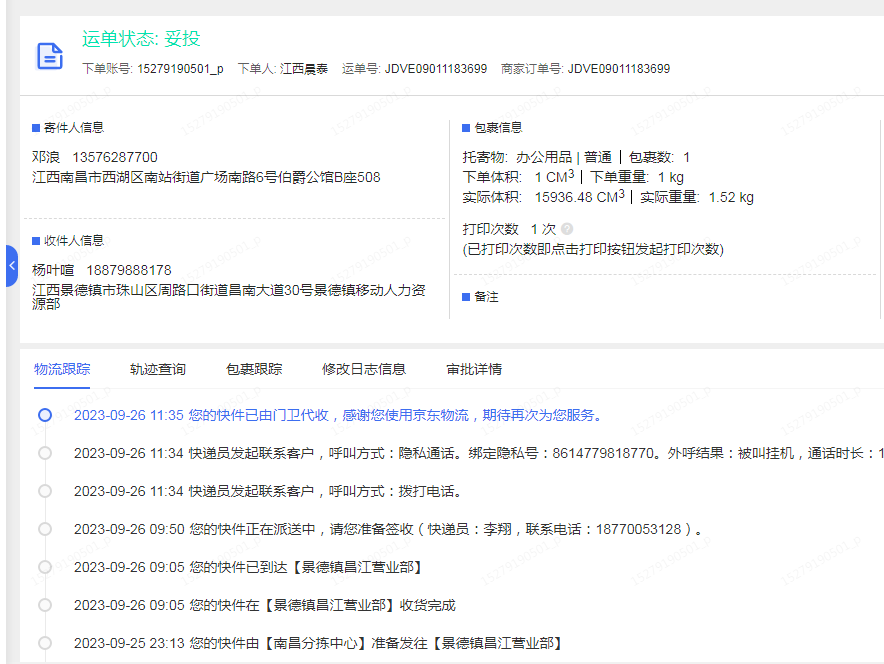Screen dimensions: 884x664
Task: Expand the left sidebar chevron handle
Action: [x=11, y=266]
